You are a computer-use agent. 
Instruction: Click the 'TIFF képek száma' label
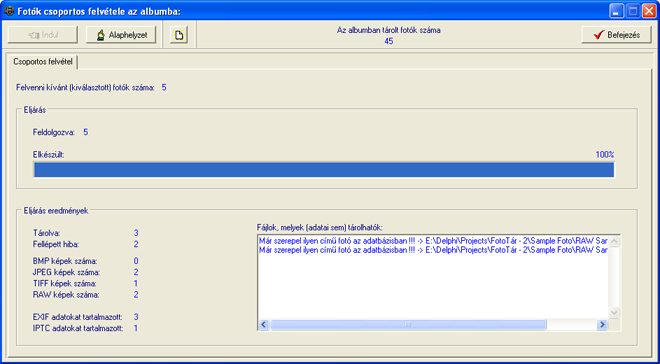coord(65,283)
